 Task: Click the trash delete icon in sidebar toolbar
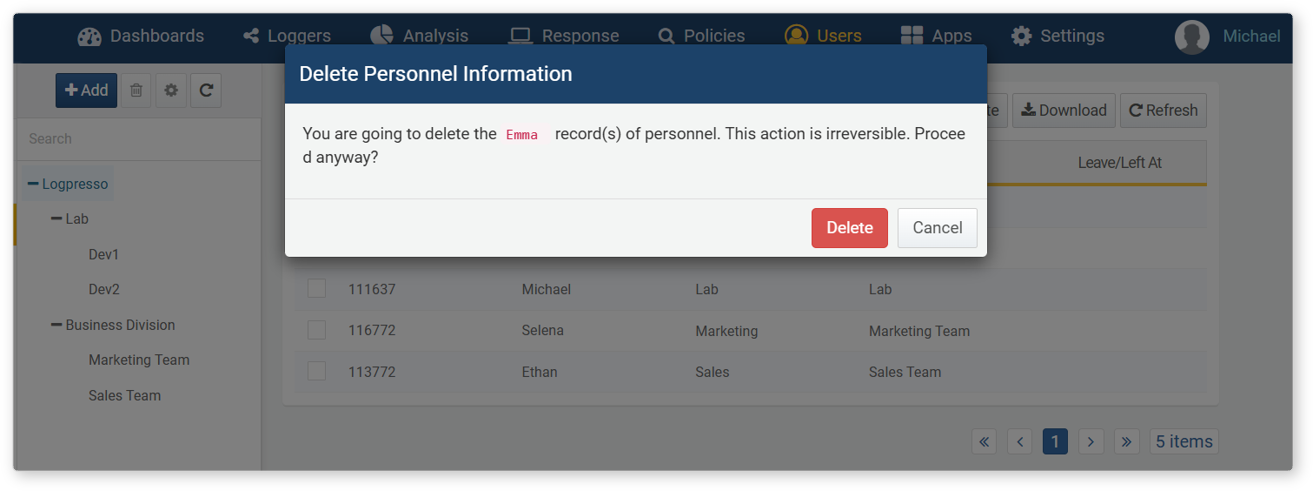click(x=136, y=90)
